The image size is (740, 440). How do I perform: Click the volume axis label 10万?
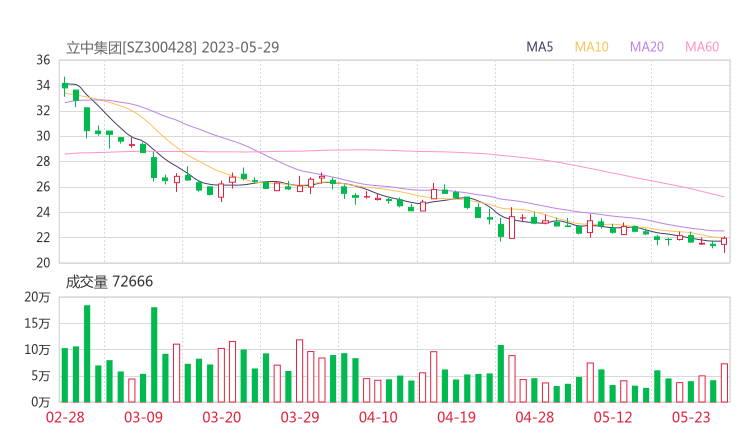click(37, 350)
